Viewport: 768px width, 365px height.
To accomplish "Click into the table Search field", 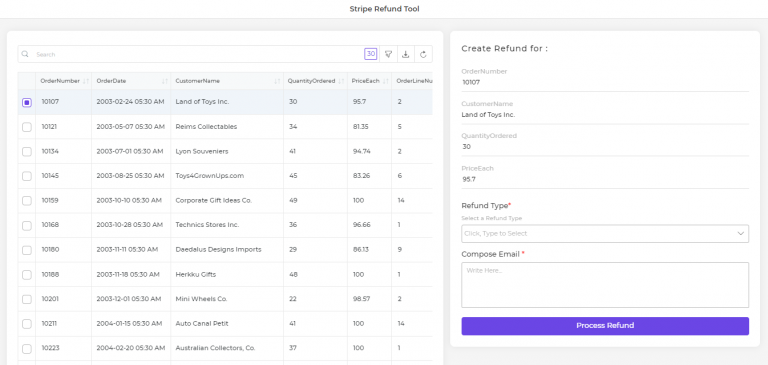I will click(196, 54).
